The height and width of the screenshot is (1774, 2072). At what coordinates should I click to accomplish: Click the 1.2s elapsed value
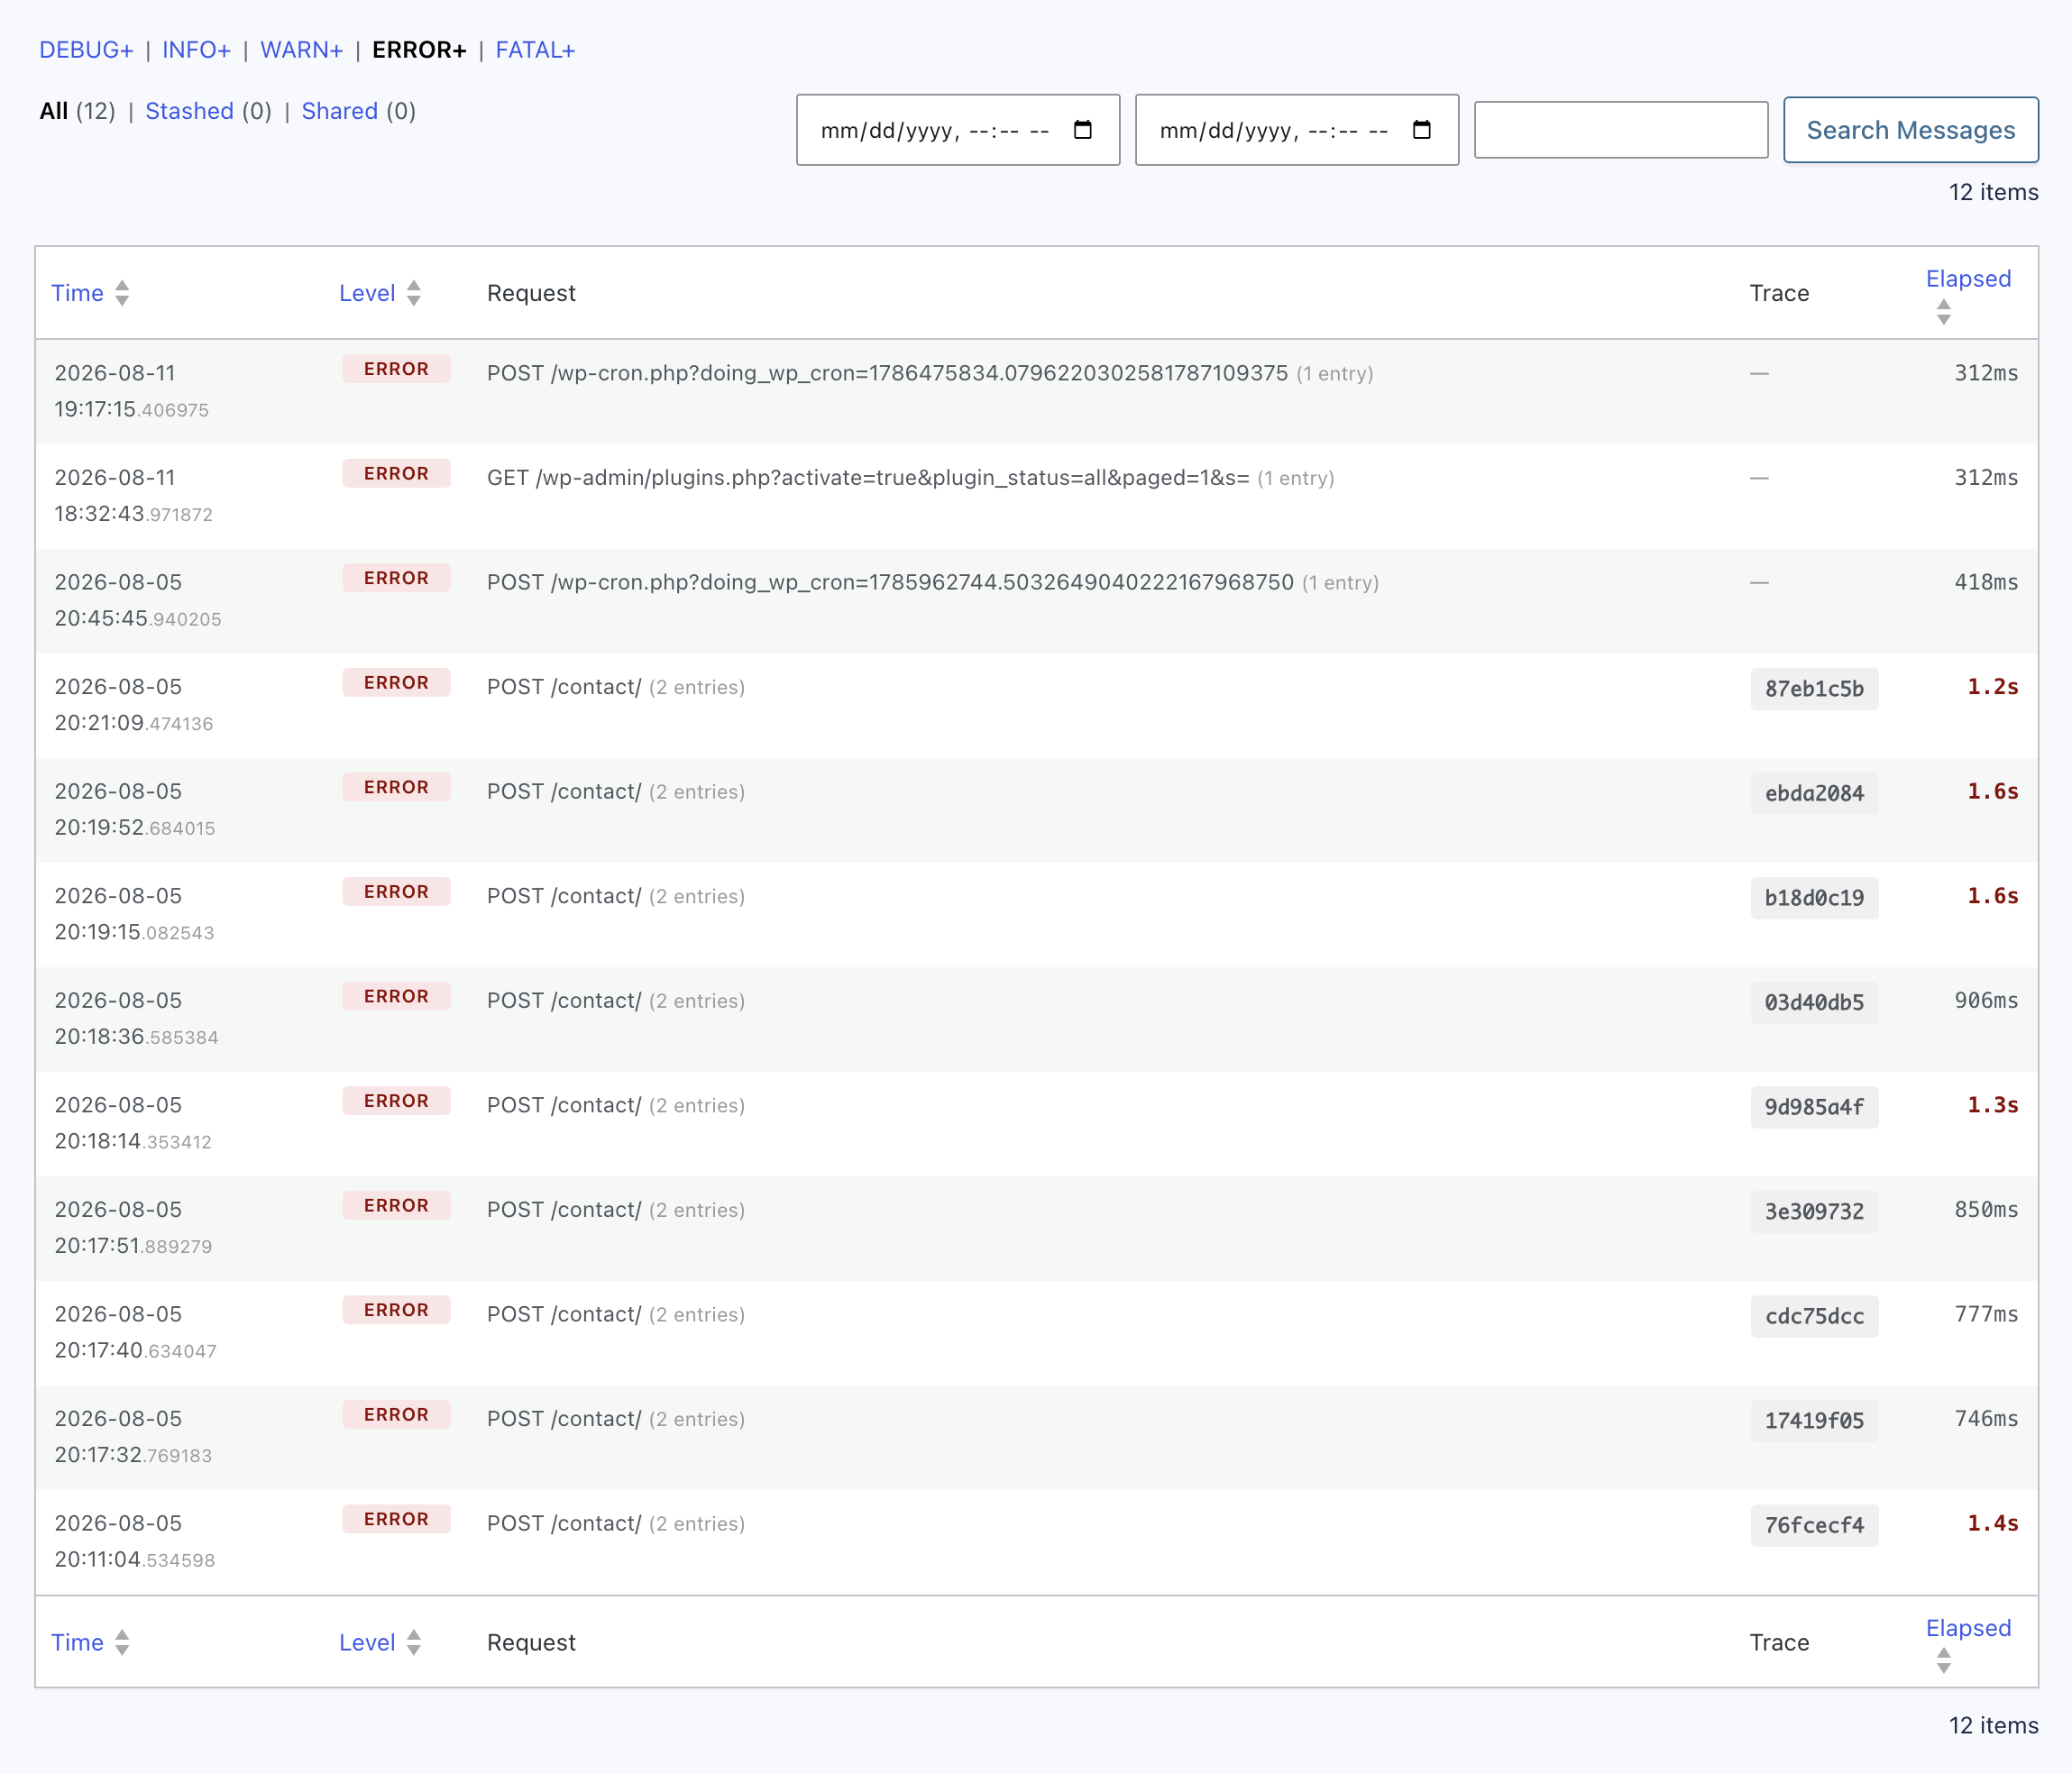click(x=1992, y=687)
